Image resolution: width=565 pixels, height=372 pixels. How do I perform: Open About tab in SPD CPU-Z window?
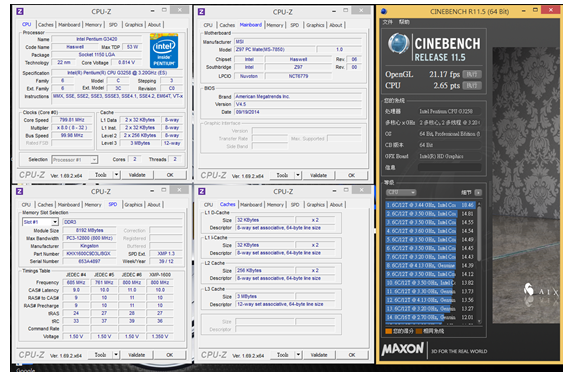154,204
